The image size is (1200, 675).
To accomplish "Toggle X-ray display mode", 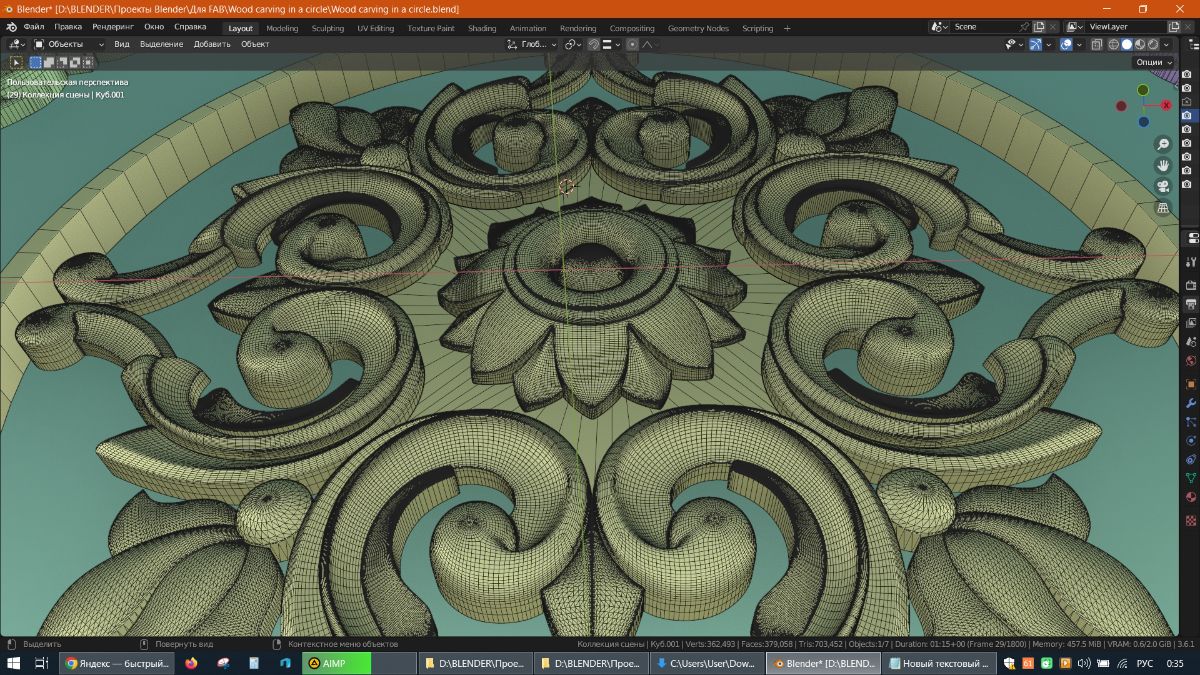I will click(1097, 44).
